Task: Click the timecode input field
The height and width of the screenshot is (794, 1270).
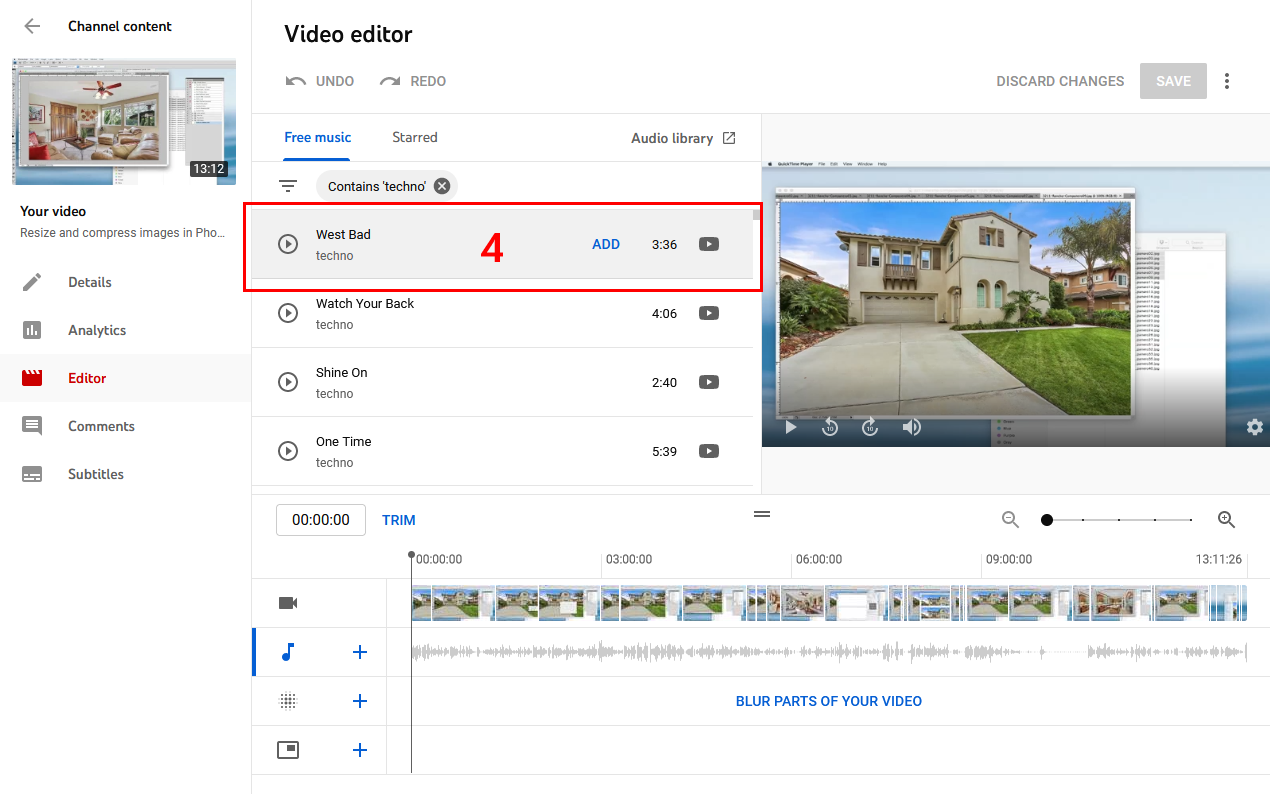Action: [321, 520]
